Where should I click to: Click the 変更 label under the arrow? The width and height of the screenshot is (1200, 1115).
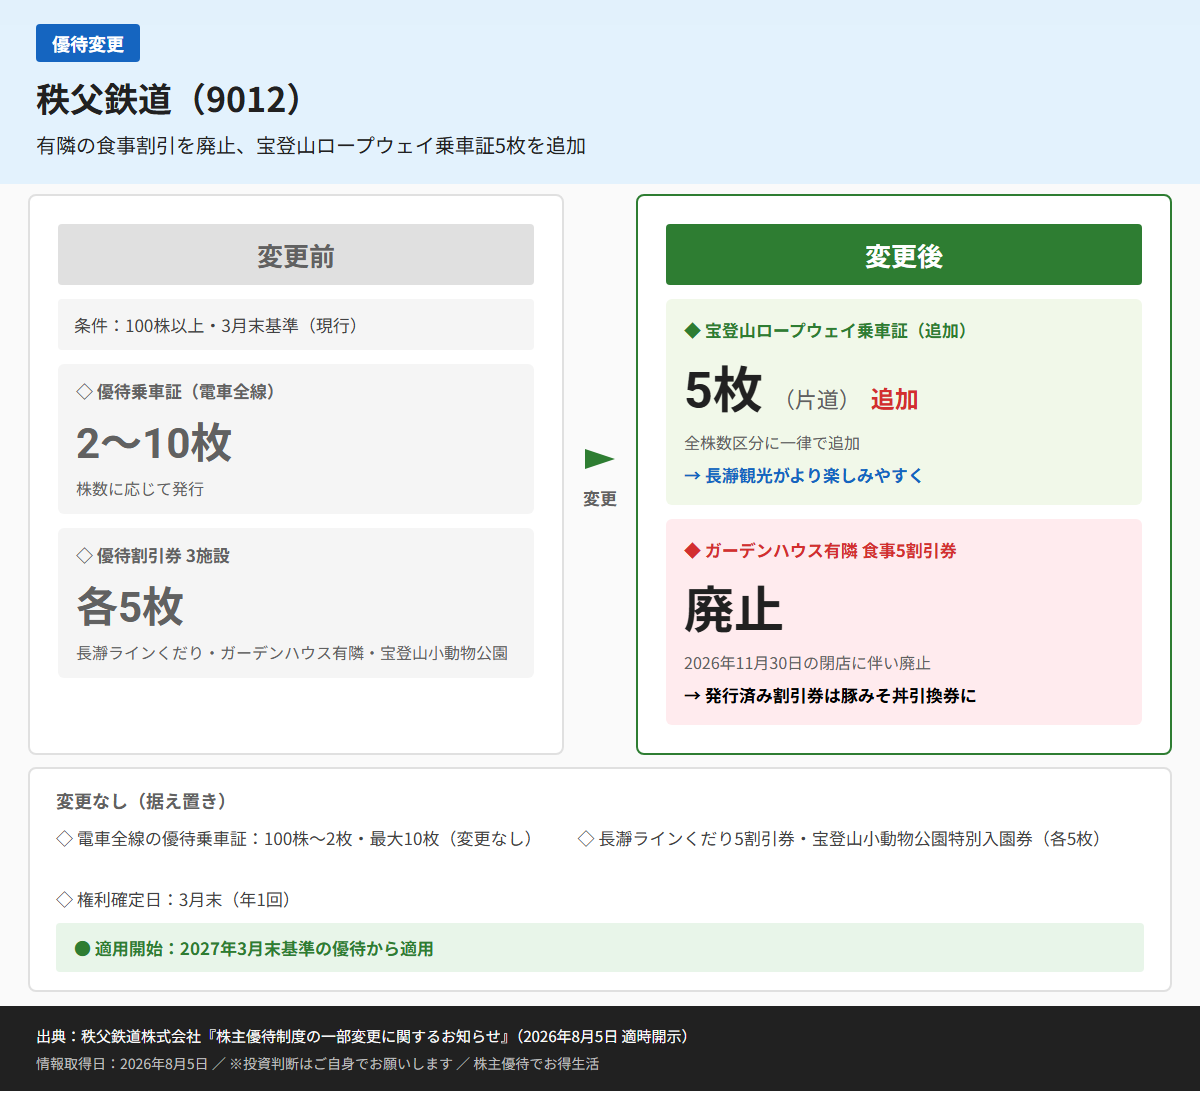click(600, 499)
